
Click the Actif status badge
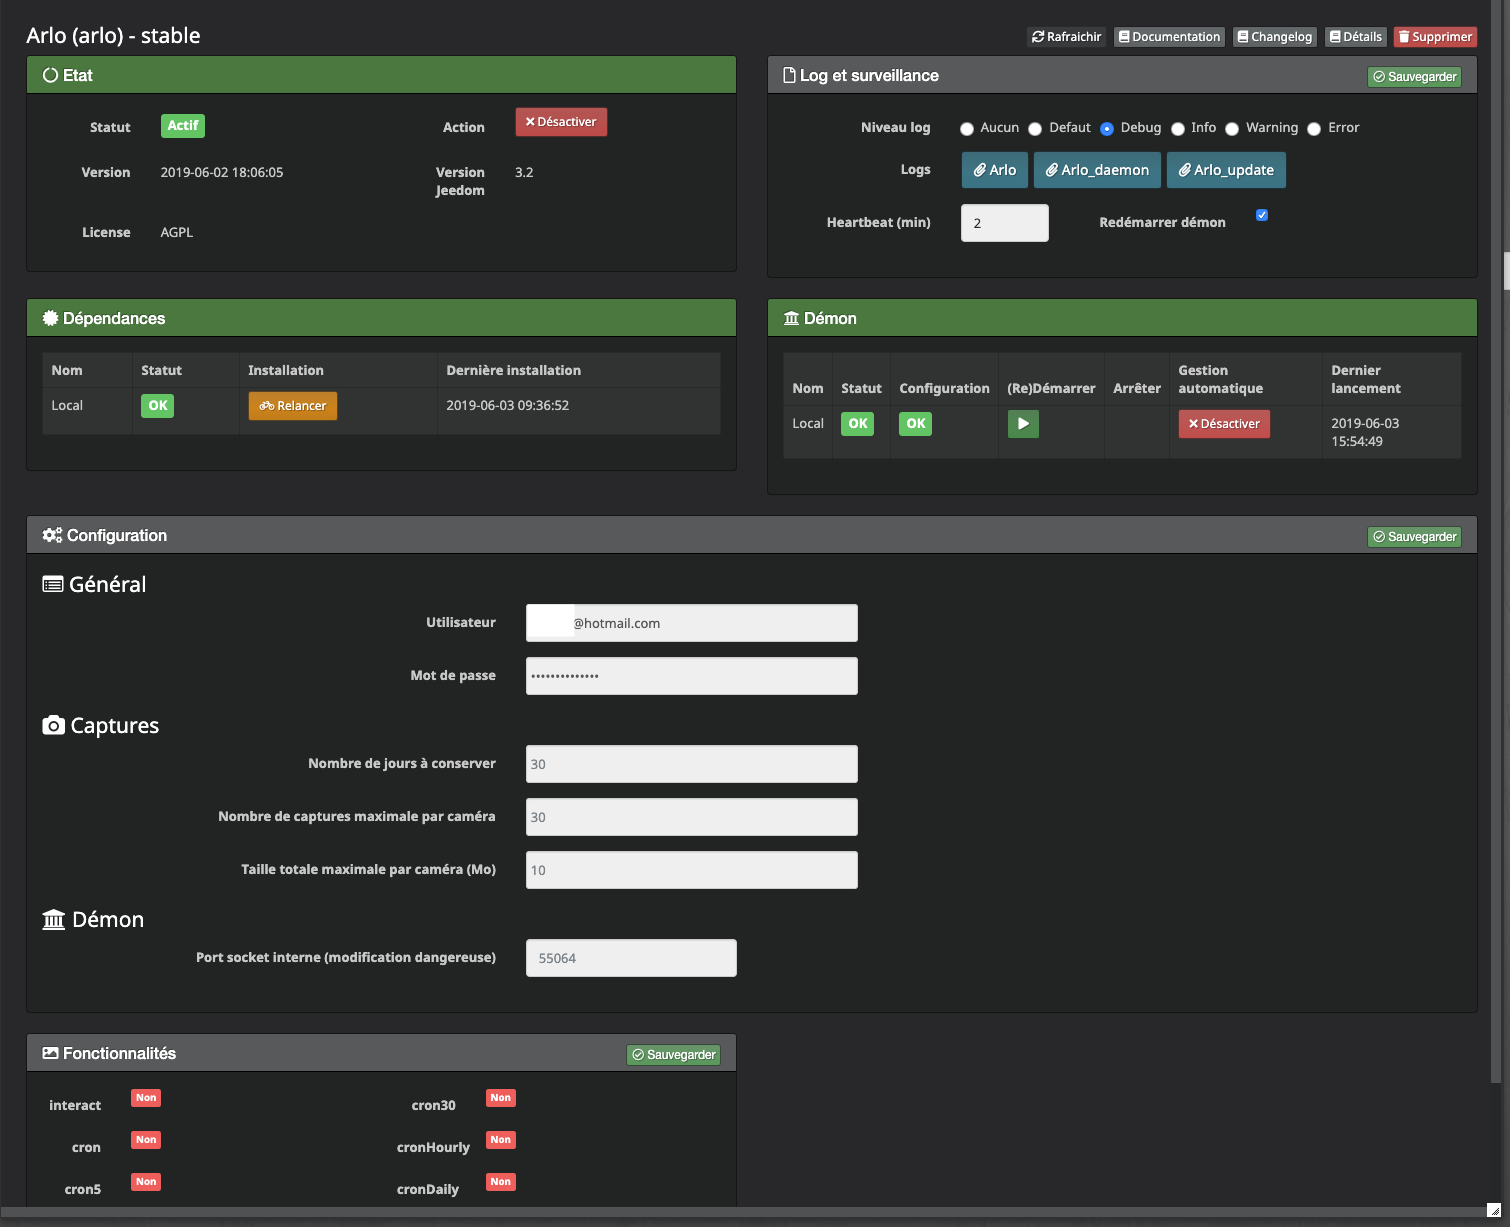(x=183, y=125)
